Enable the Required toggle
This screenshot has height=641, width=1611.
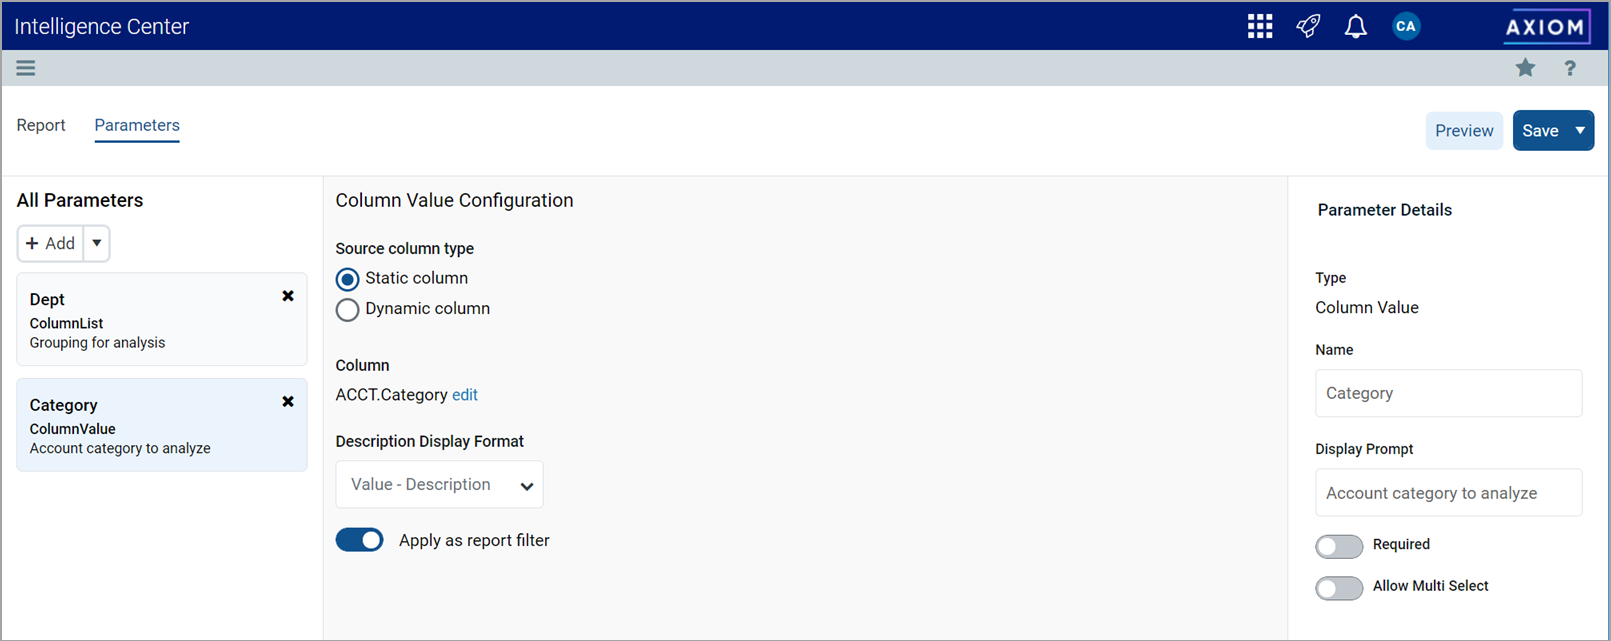coord(1339,546)
